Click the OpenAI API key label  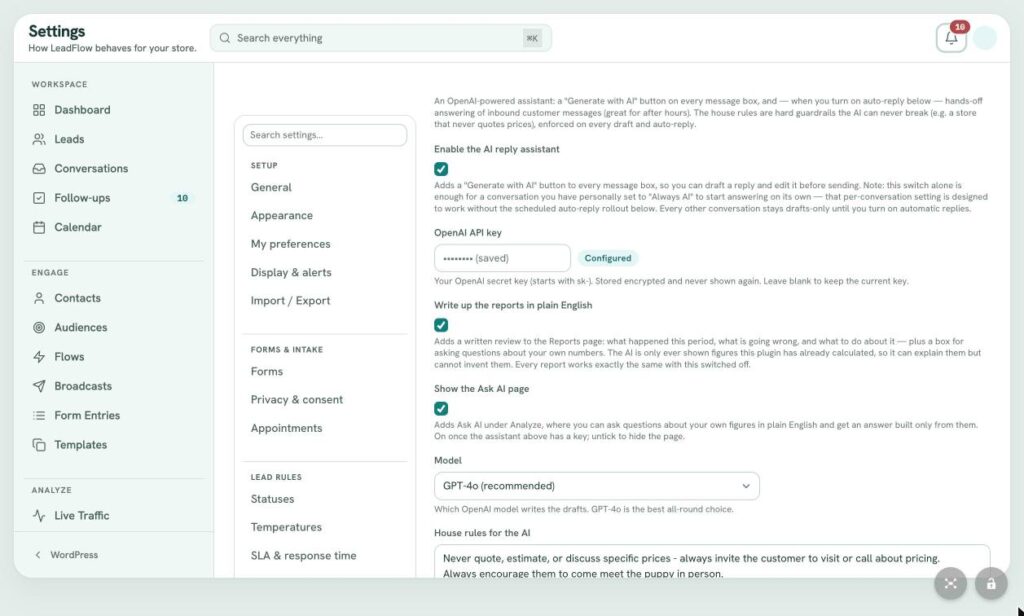tap(468, 233)
